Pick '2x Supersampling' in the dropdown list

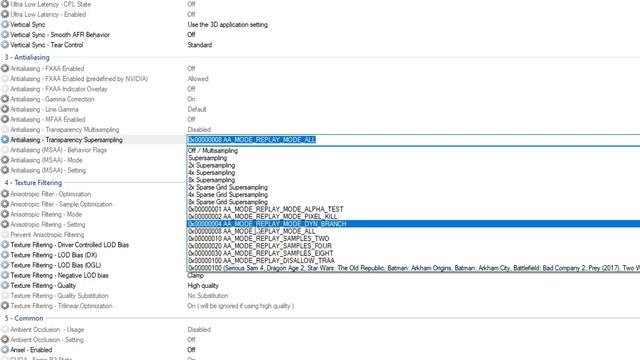click(413, 165)
